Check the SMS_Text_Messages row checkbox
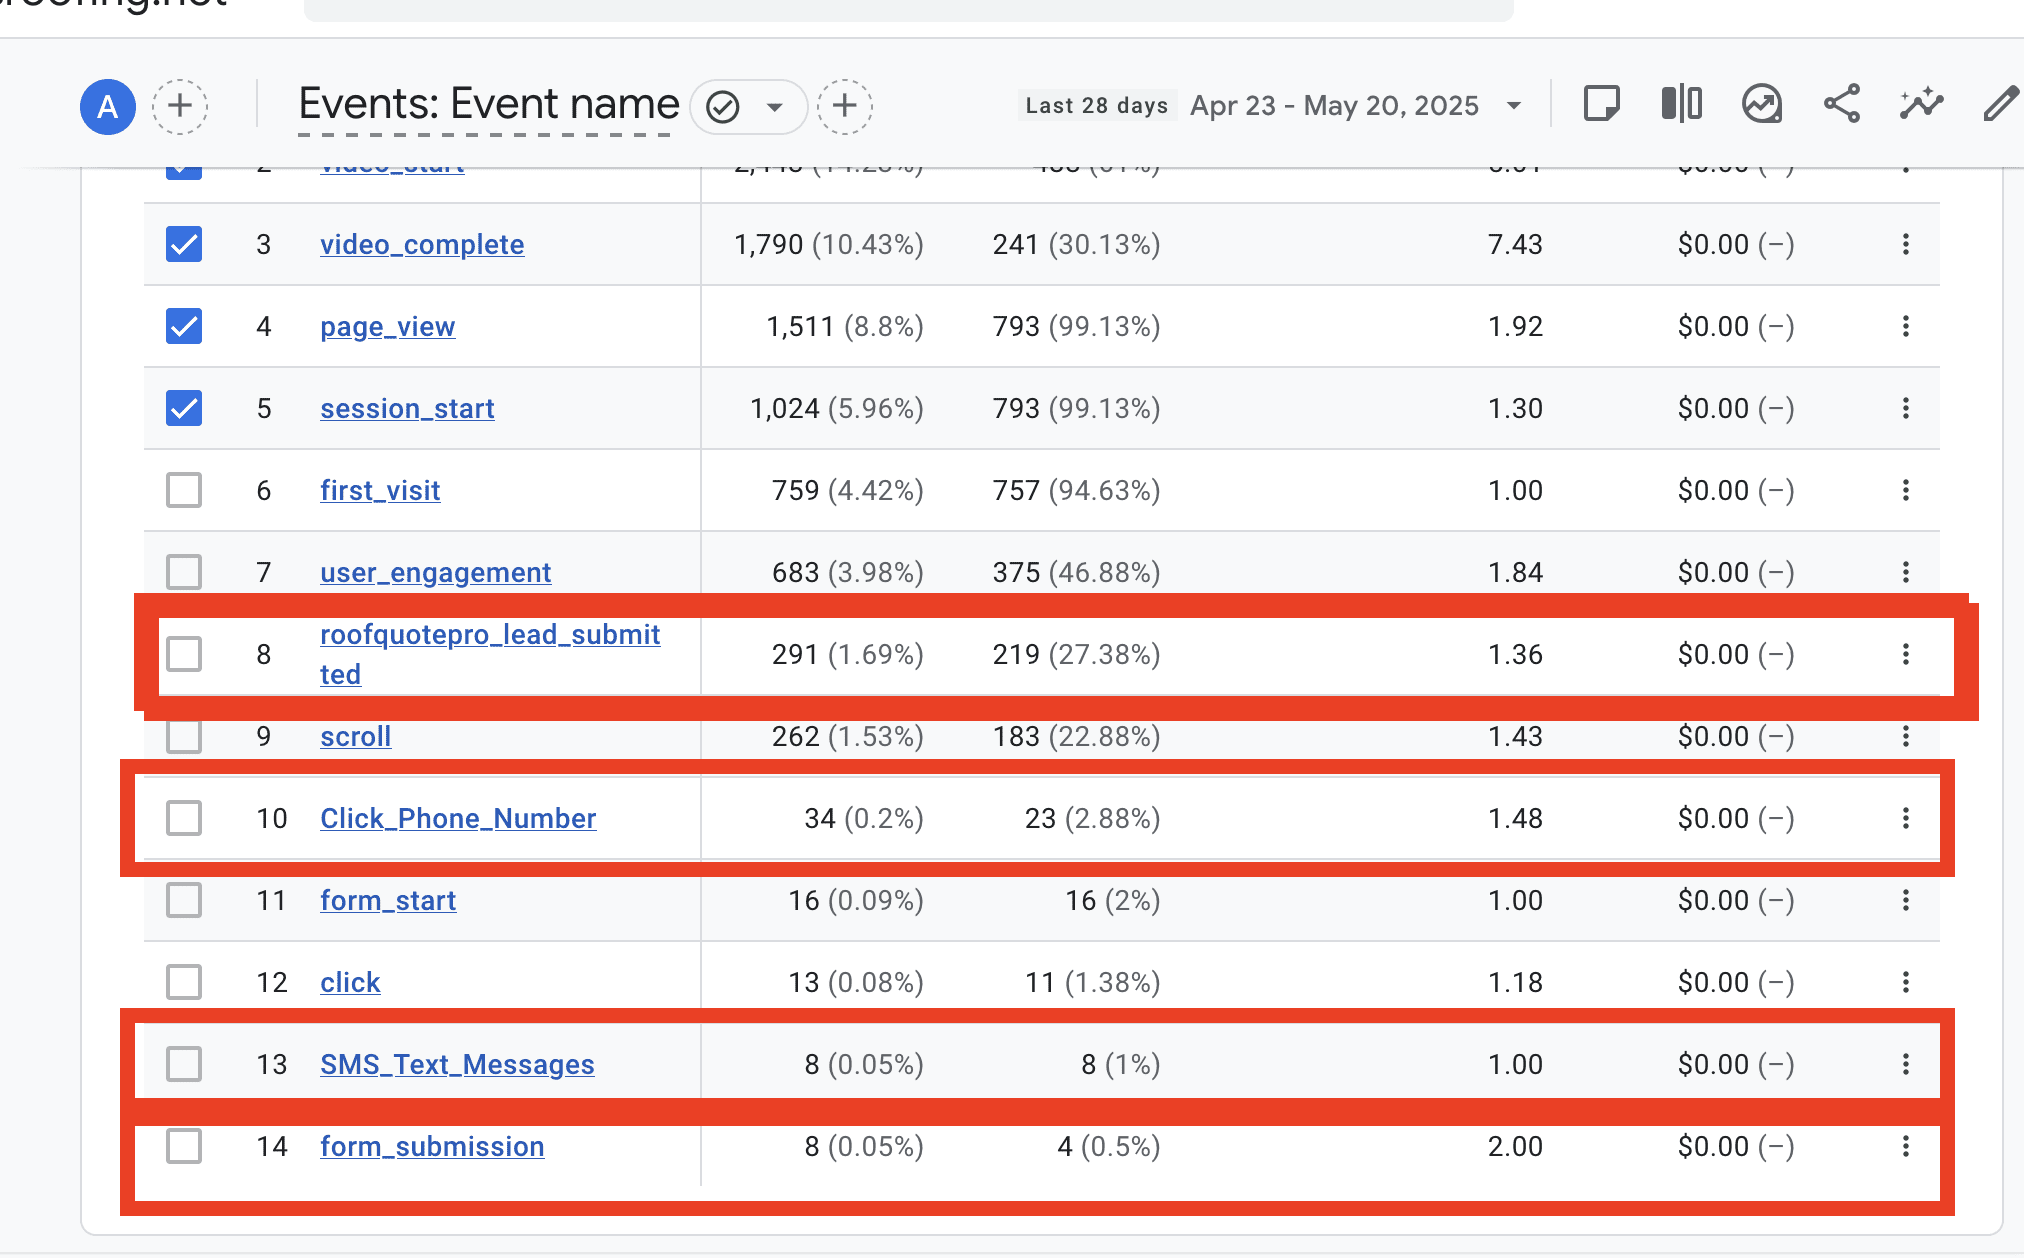Image resolution: width=2024 pixels, height=1258 pixels. [x=184, y=1064]
